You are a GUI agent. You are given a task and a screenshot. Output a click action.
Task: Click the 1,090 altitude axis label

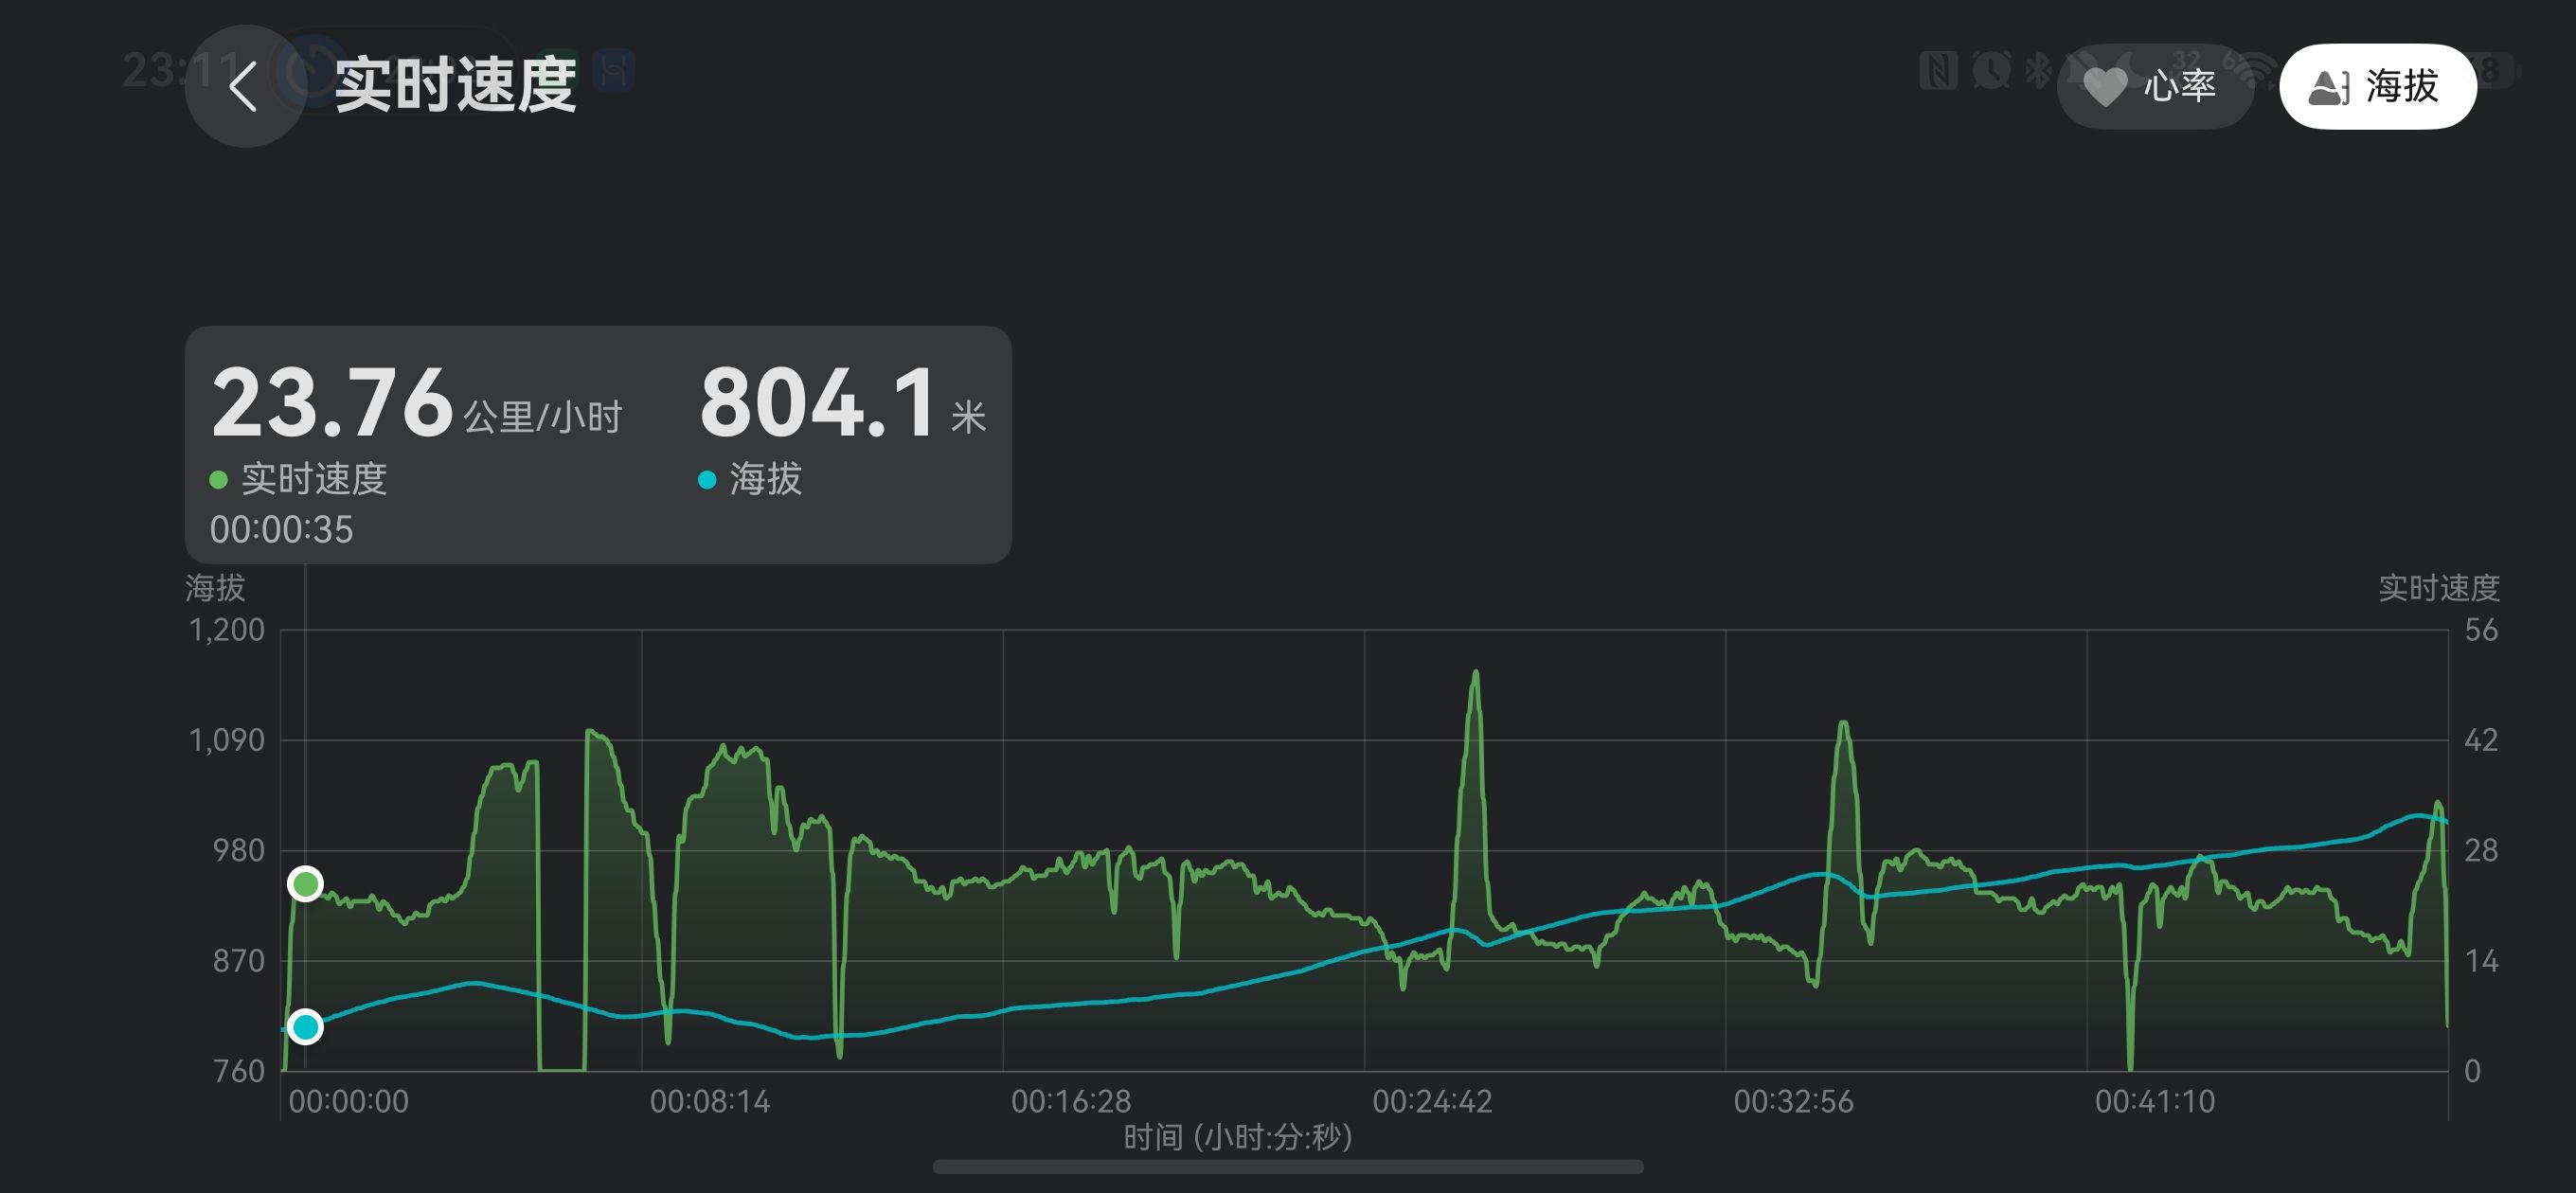coord(227,740)
